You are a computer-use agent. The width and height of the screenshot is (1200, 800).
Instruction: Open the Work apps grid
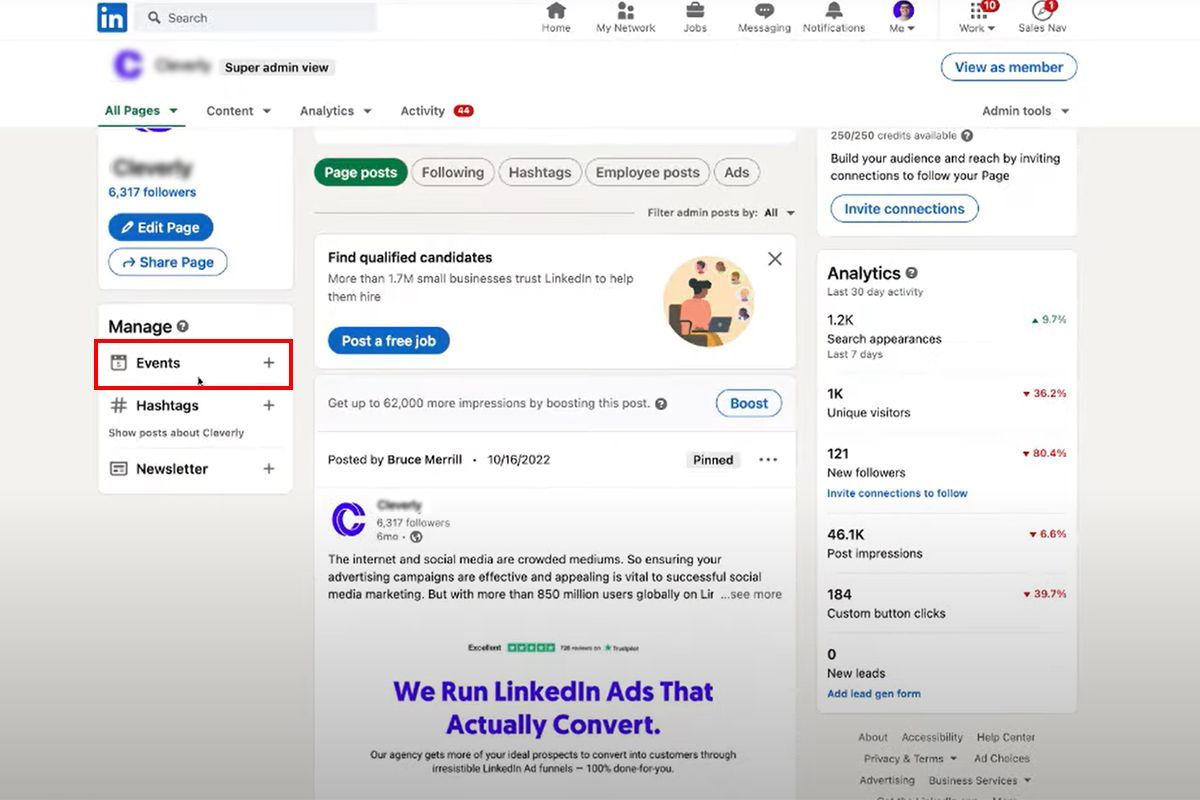(x=978, y=12)
